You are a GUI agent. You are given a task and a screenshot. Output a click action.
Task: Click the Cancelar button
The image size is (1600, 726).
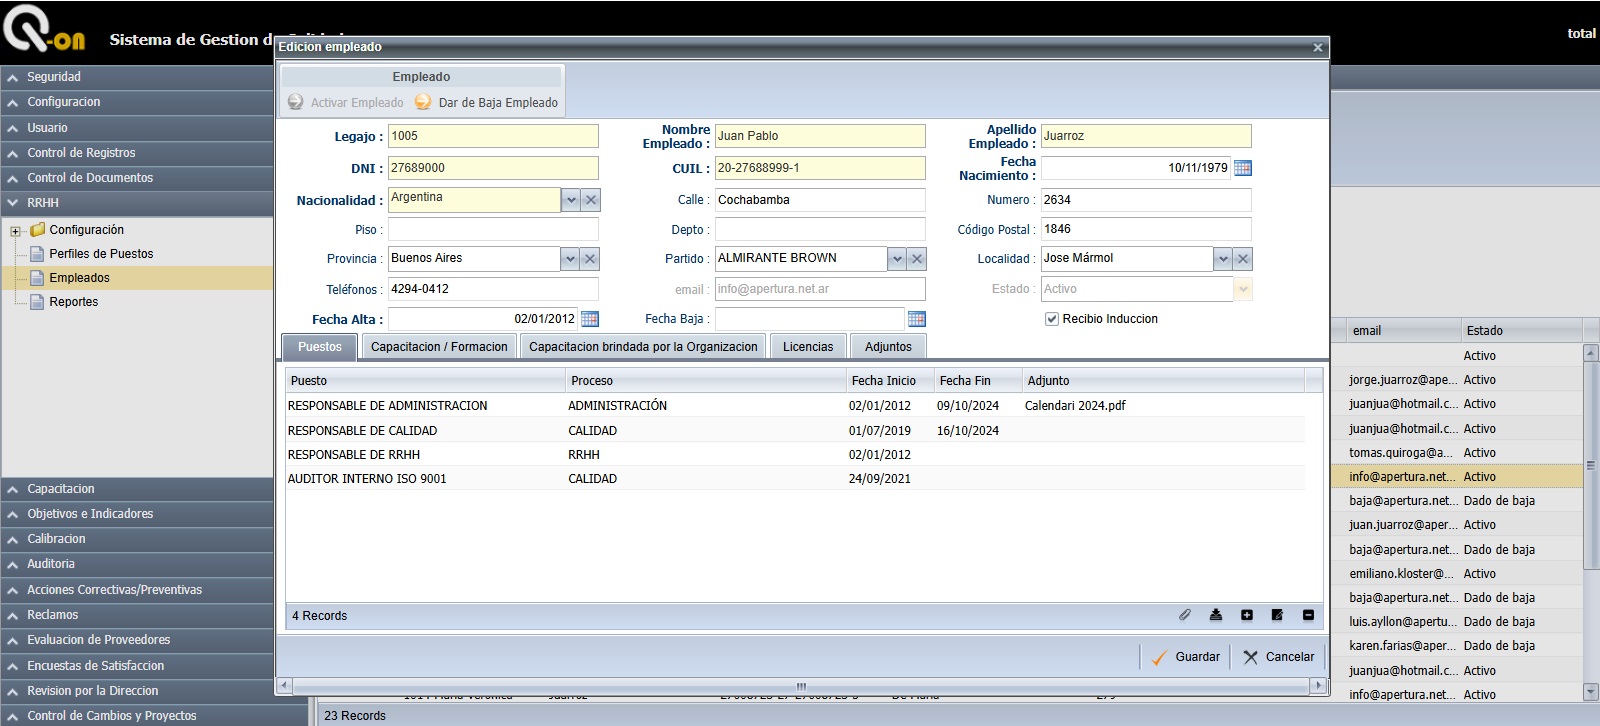(1279, 657)
